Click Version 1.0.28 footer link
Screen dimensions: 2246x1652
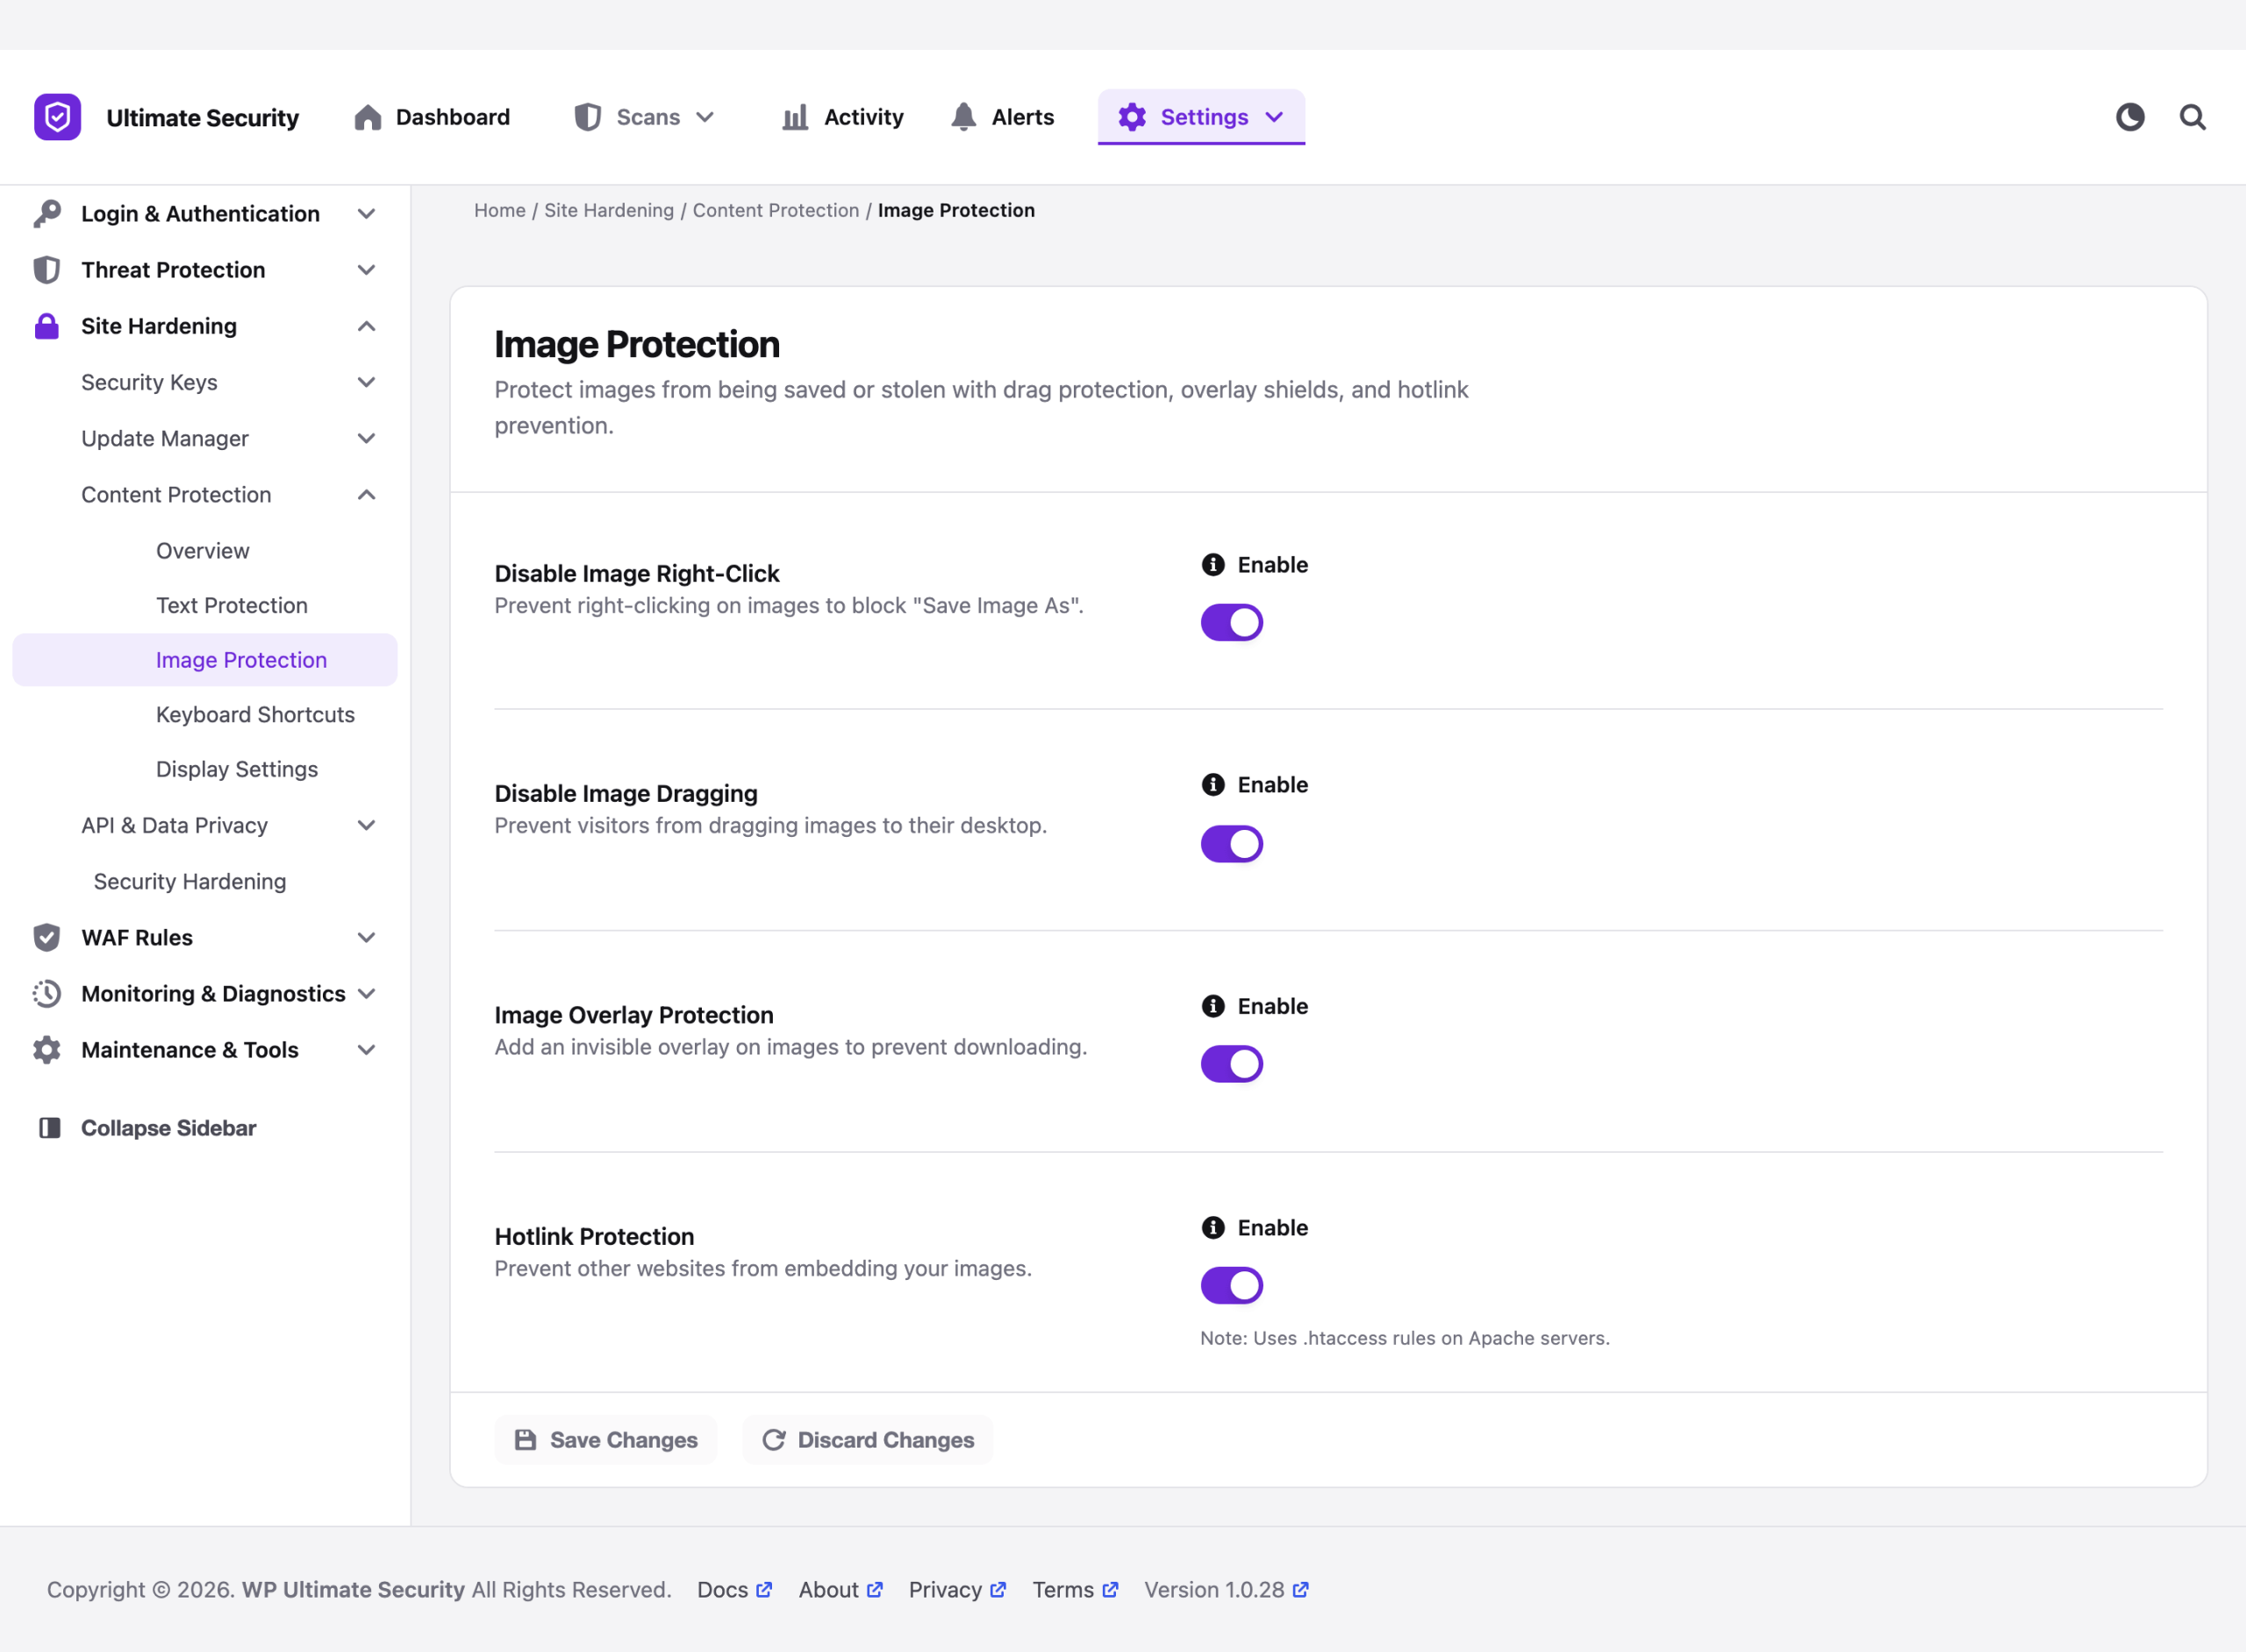tap(1226, 1590)
